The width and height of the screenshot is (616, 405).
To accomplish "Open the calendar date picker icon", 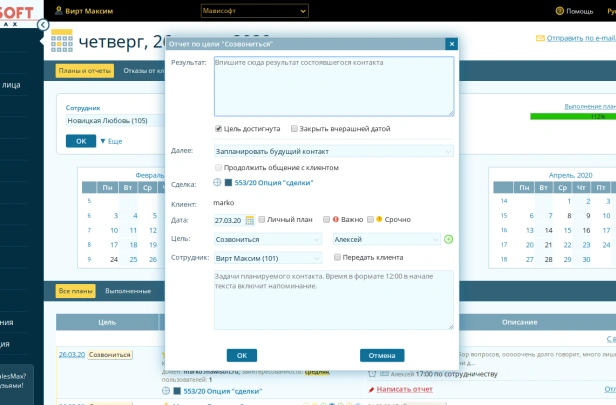I will pyautogui.click(x=249, y=219).
